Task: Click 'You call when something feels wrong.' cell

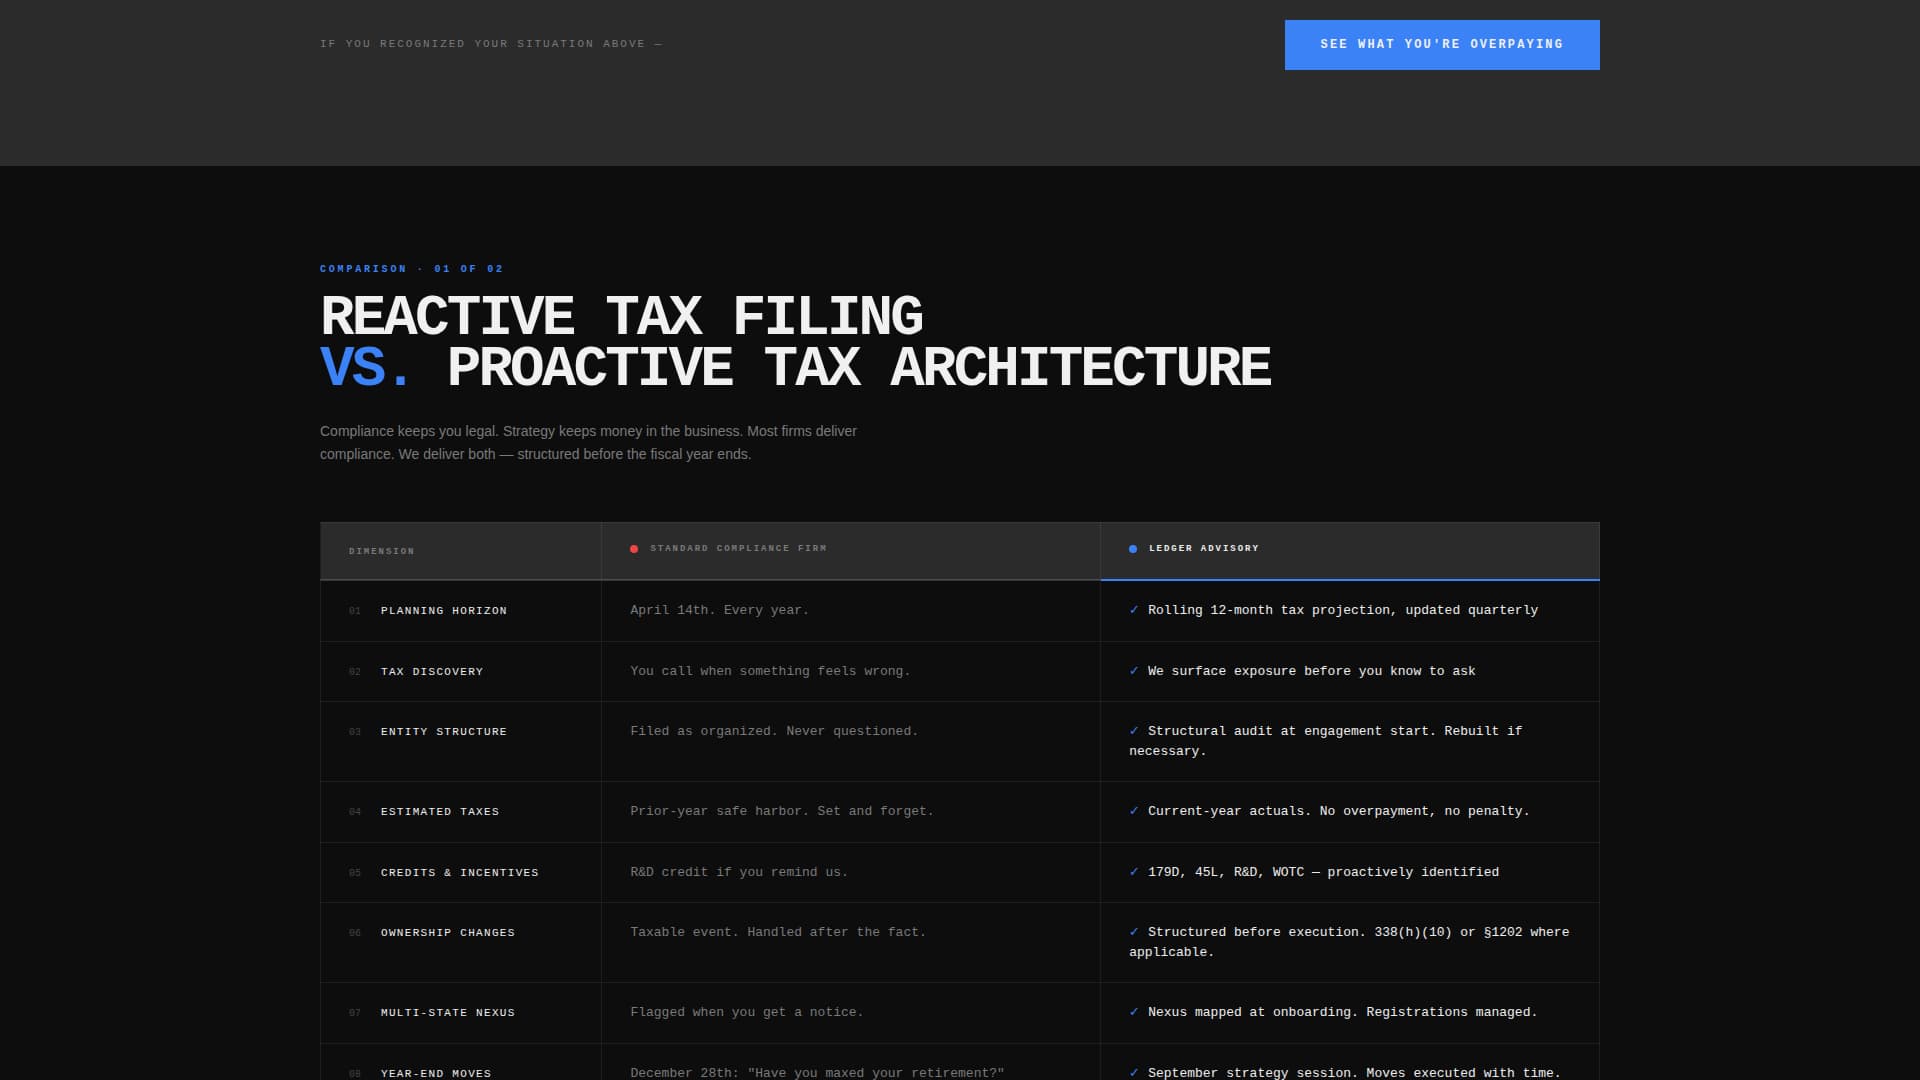Action: point(851,672)
